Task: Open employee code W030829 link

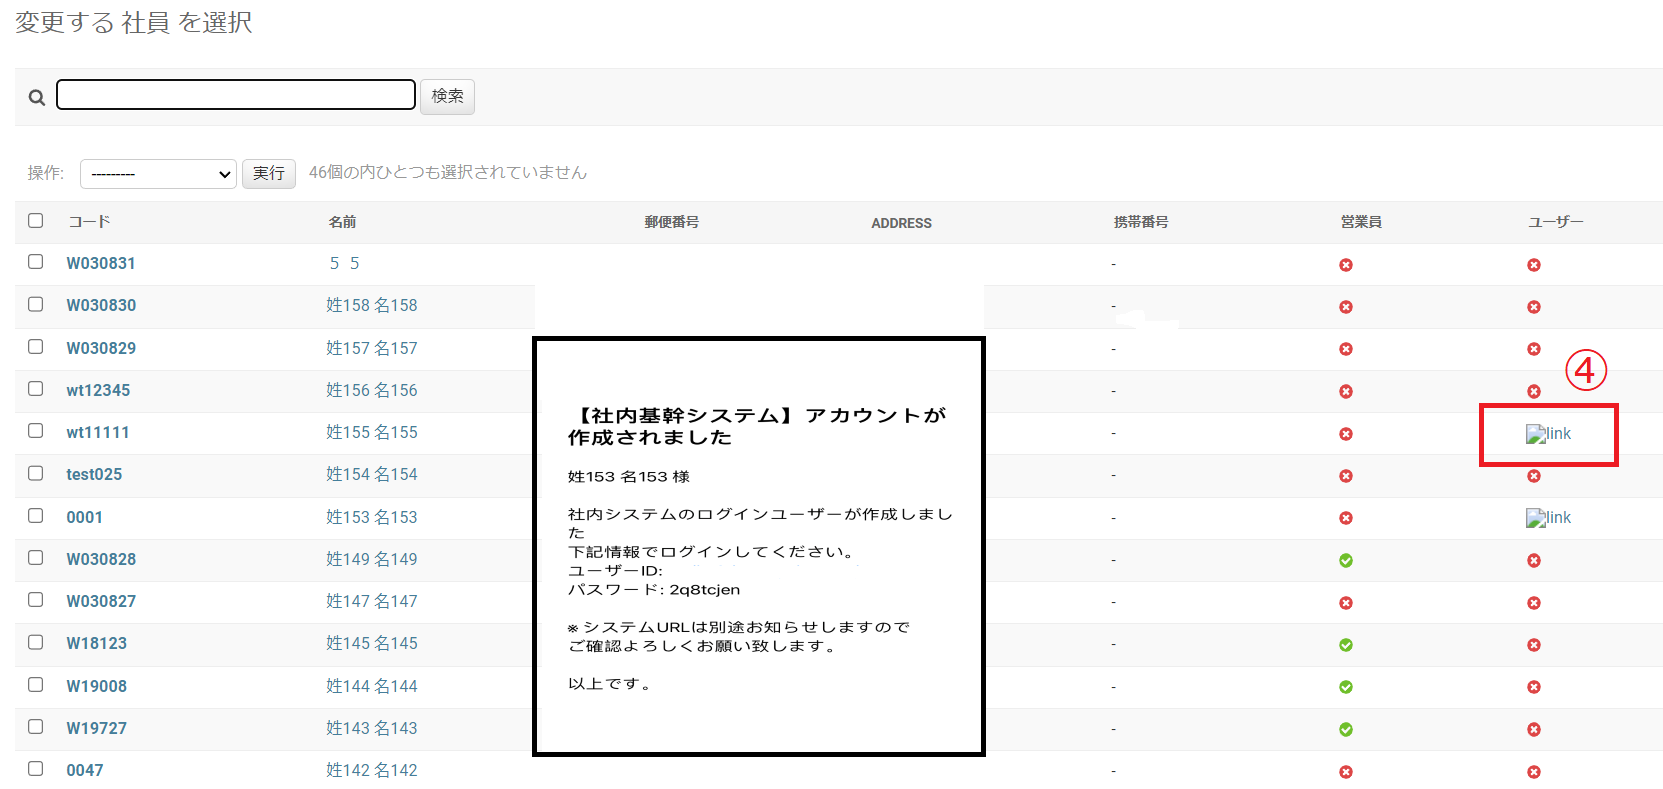Action: 101,348
